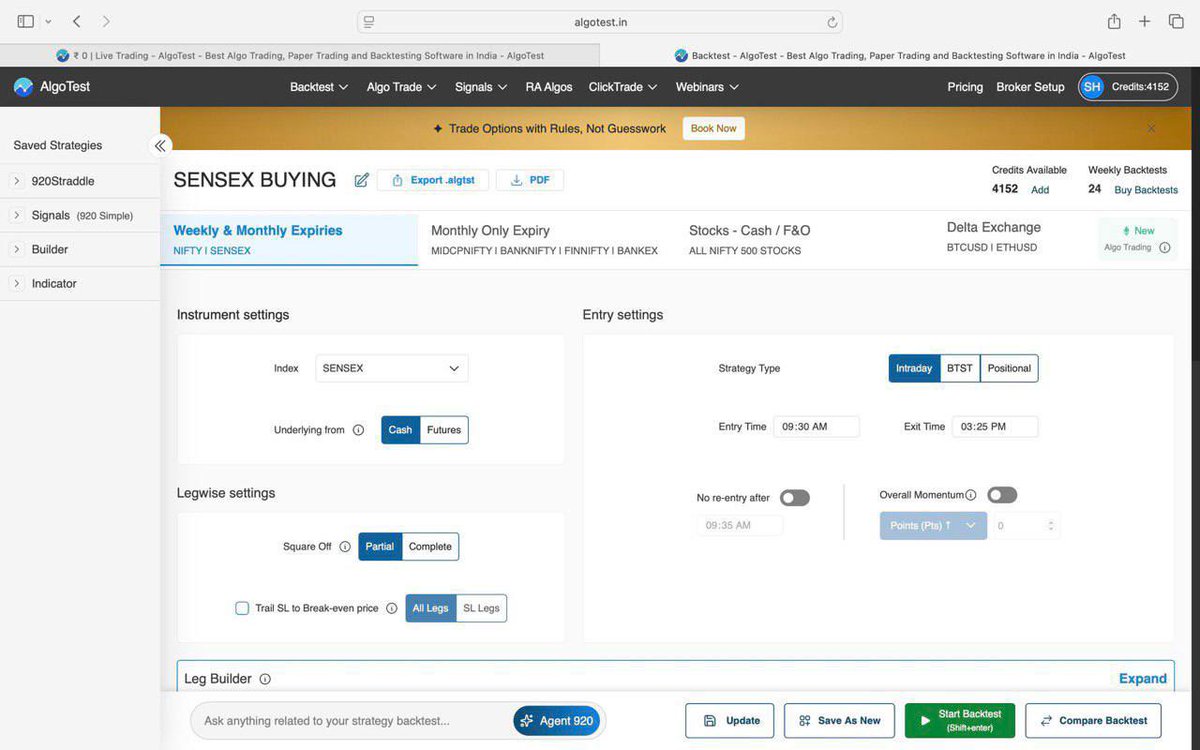Image resolution: width=1200 pixels, height=750 pixels.
Task: Expand Signals saved strategies
Action: pyautogui.click(x=17, y=215)
